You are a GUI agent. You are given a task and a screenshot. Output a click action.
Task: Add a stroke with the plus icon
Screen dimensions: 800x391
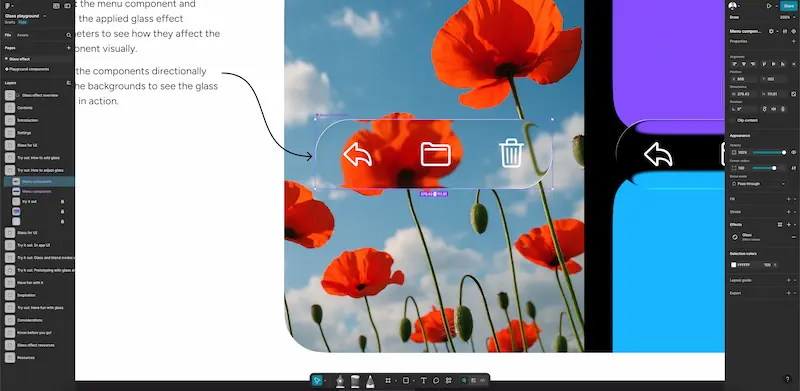coord(788,212)
